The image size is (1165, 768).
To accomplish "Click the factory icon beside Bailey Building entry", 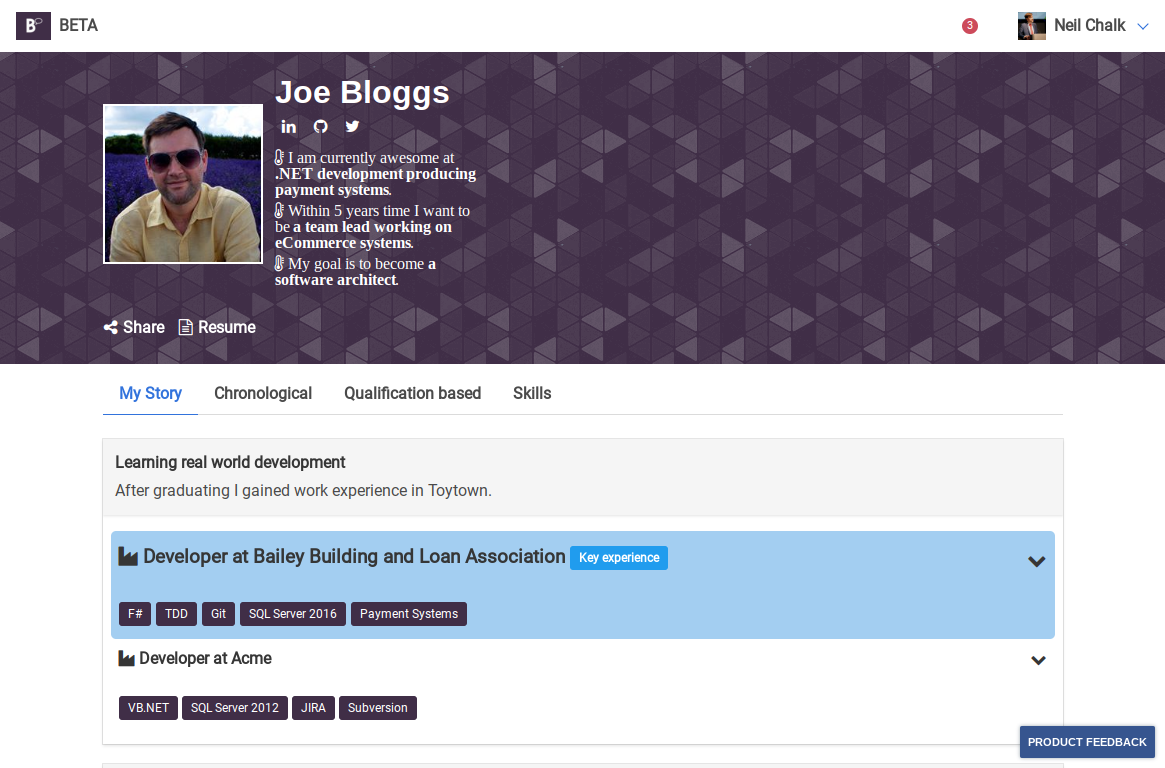I will (x=128, y=557).
